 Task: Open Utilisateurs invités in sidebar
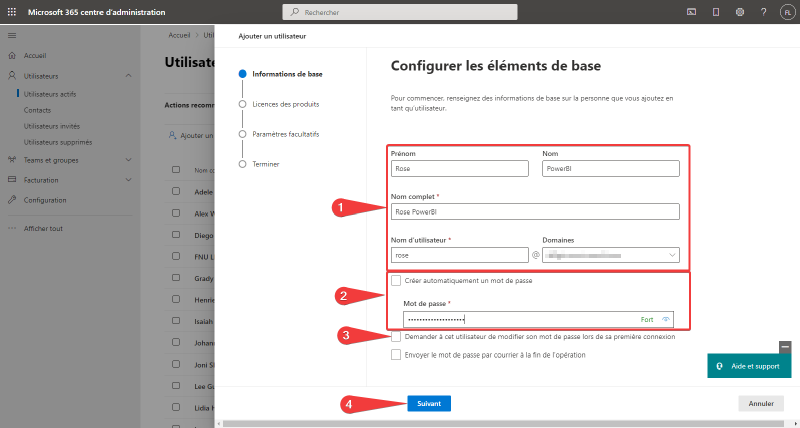click(x=52, y=126)
